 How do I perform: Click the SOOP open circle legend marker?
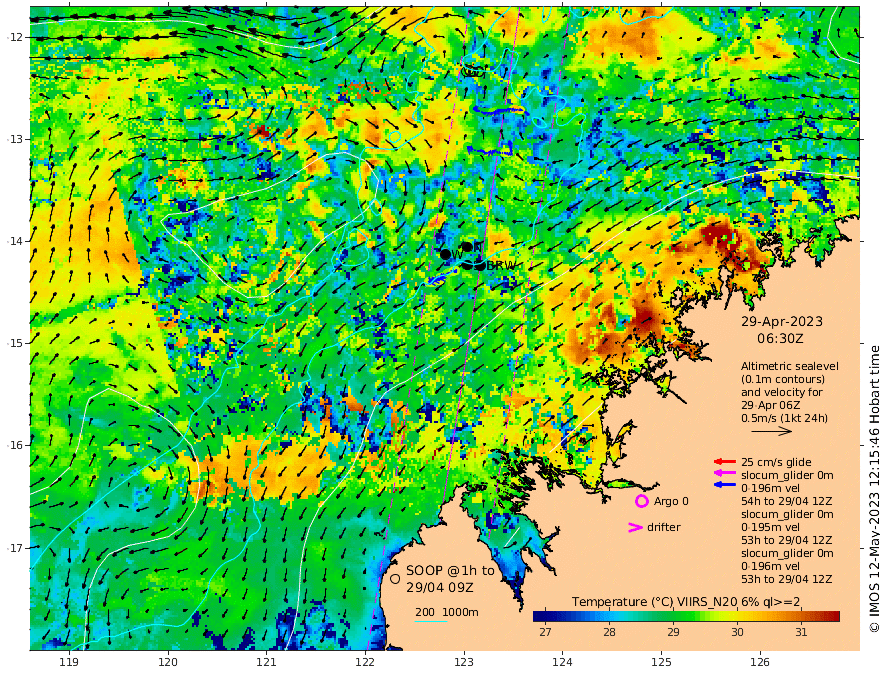tap(395, 578)
